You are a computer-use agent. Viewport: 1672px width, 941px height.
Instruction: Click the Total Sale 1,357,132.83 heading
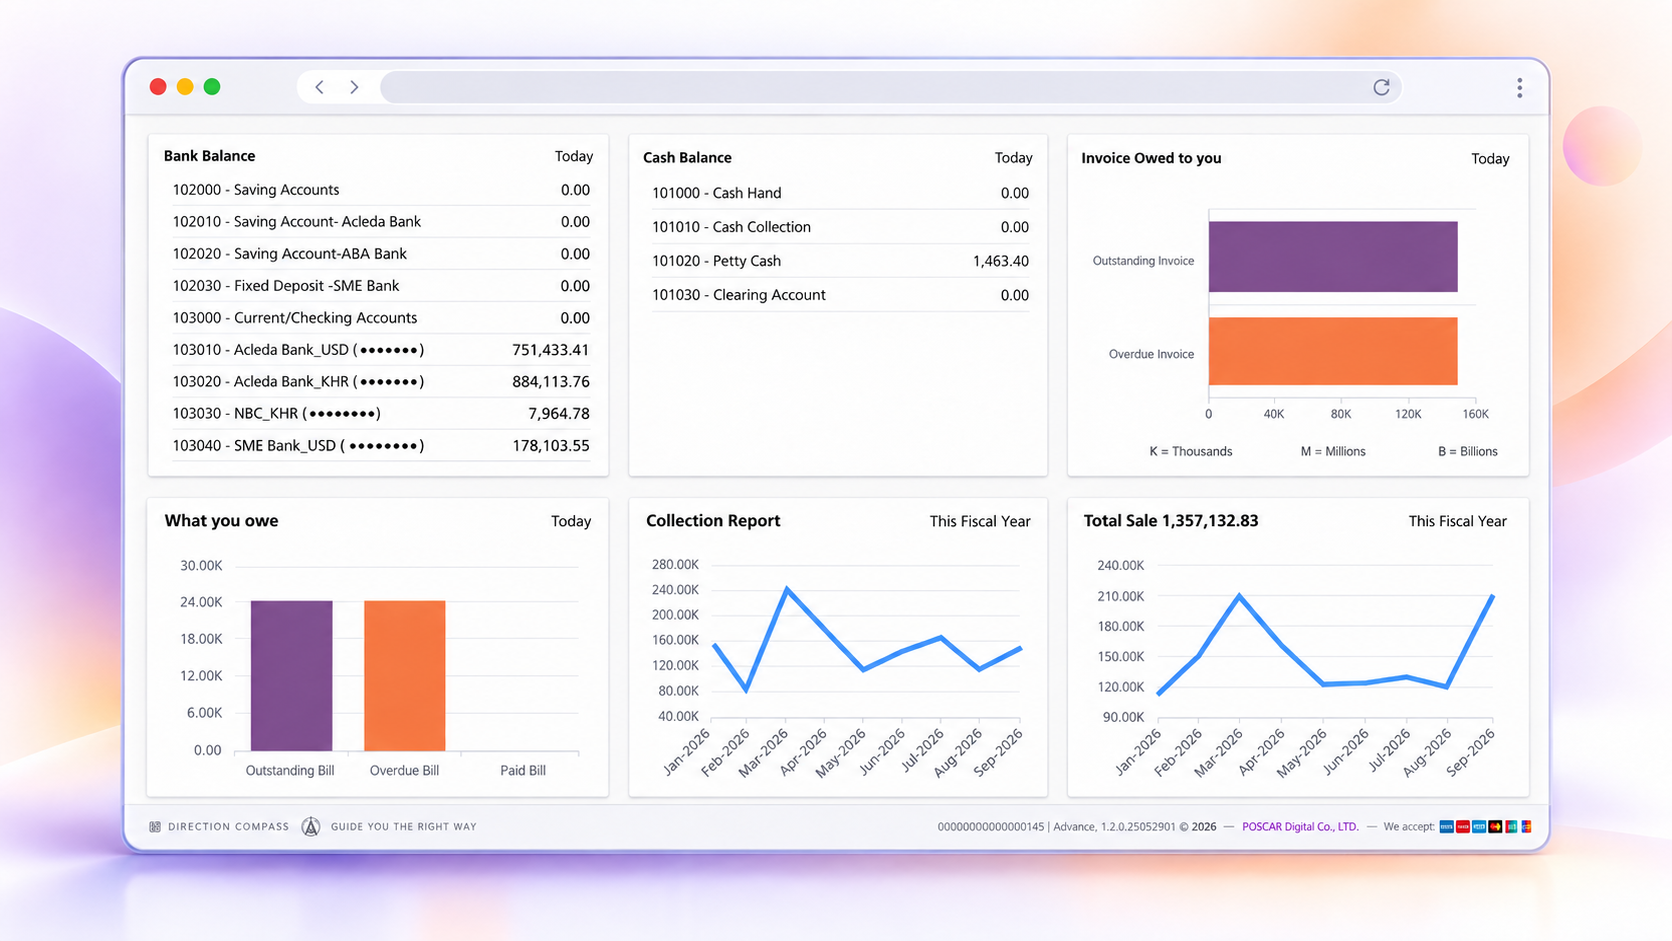1171,521
